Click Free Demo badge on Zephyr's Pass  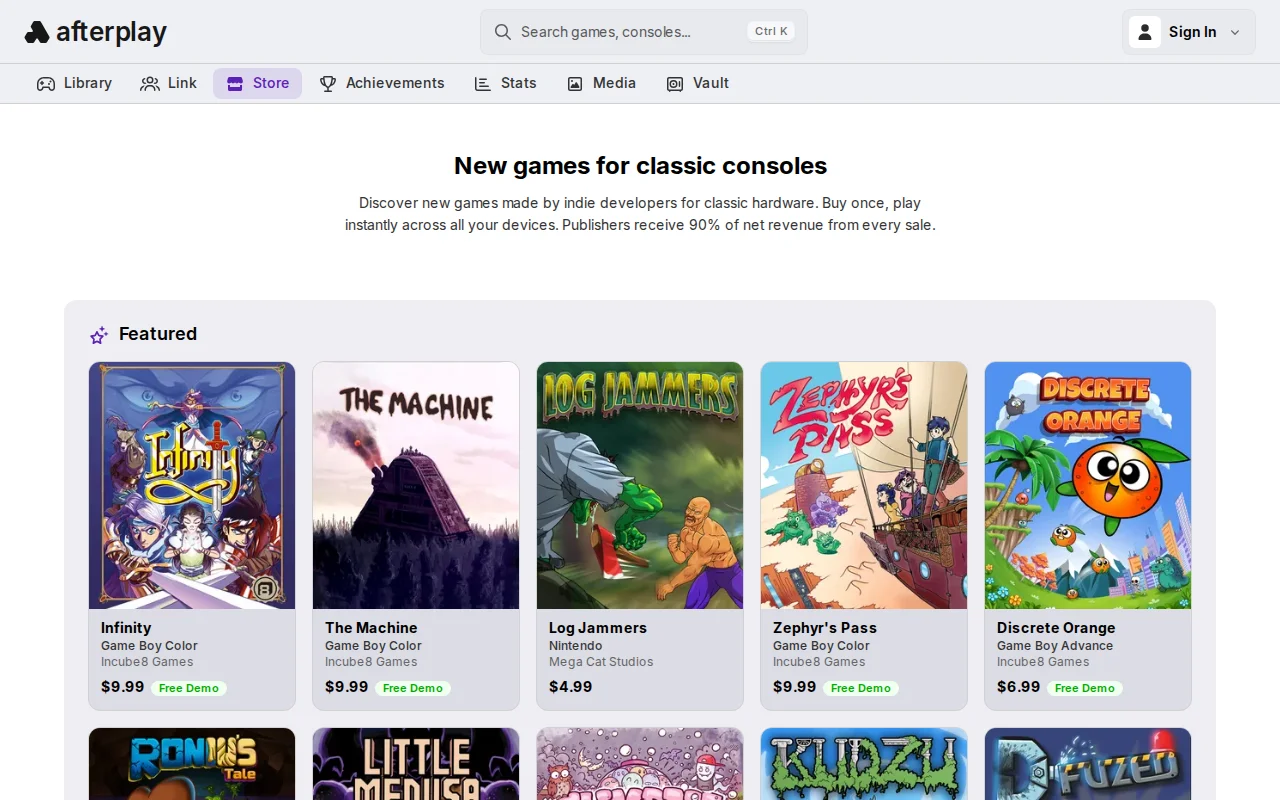coord(861,688)
